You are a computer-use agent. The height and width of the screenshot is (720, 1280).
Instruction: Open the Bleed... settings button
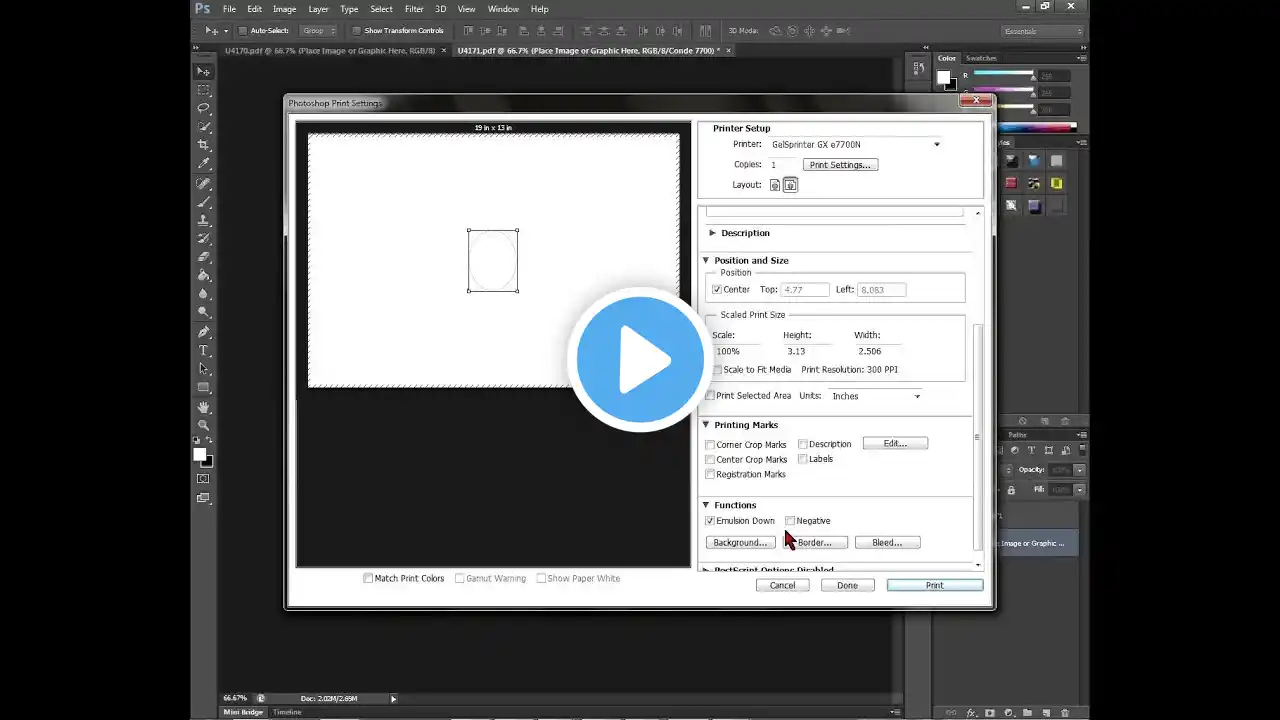pos(887,542)
